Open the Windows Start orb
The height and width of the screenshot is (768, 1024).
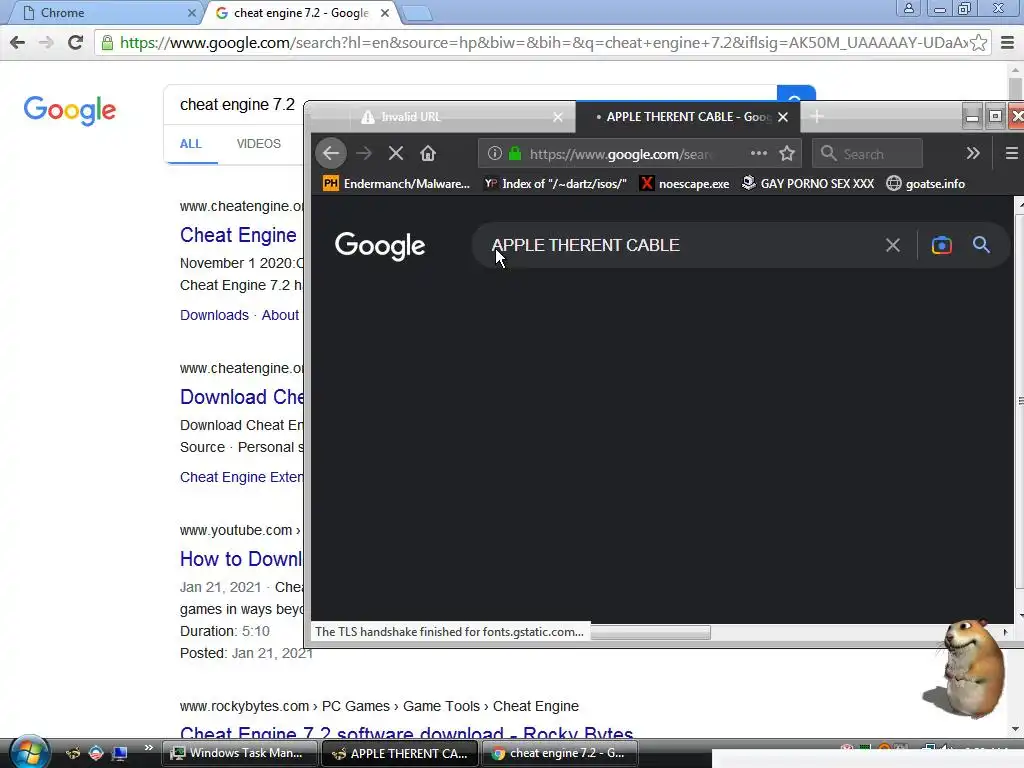pos(29,753)
